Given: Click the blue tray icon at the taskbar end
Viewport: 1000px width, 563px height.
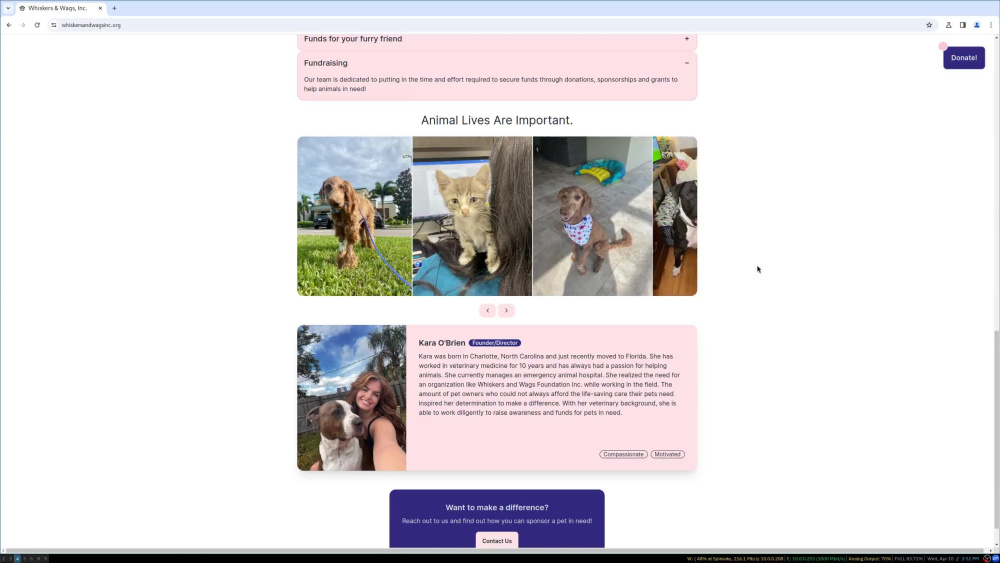Looking at the screenshot, I should point(996,559).
